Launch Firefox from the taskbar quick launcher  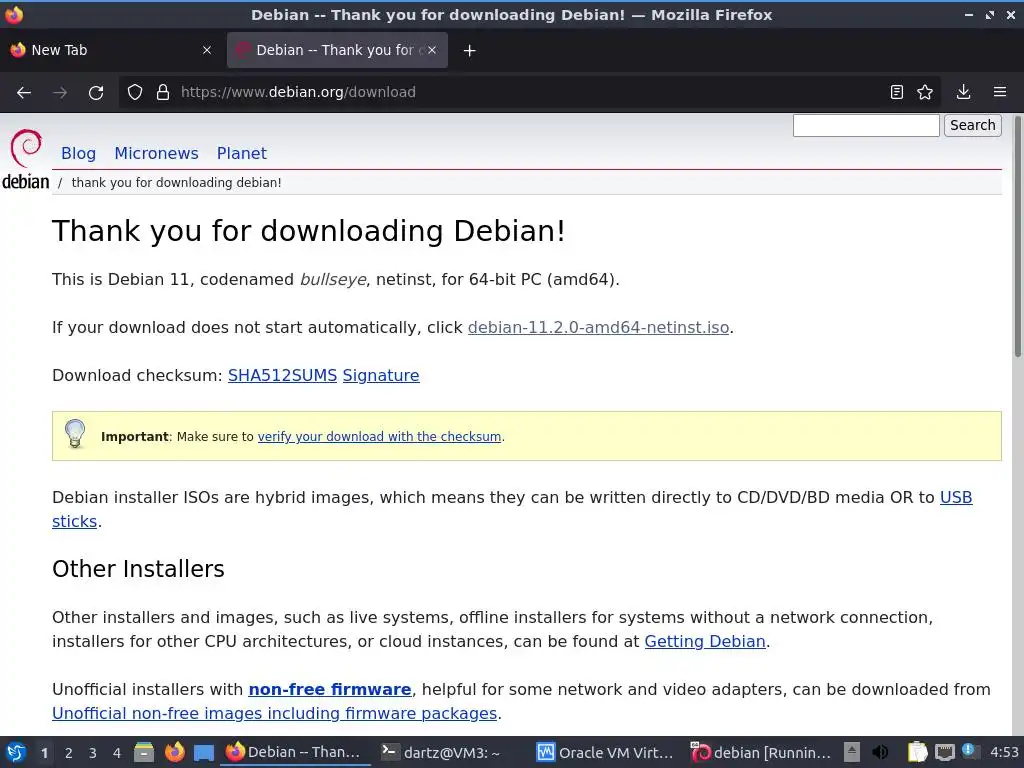174,752
